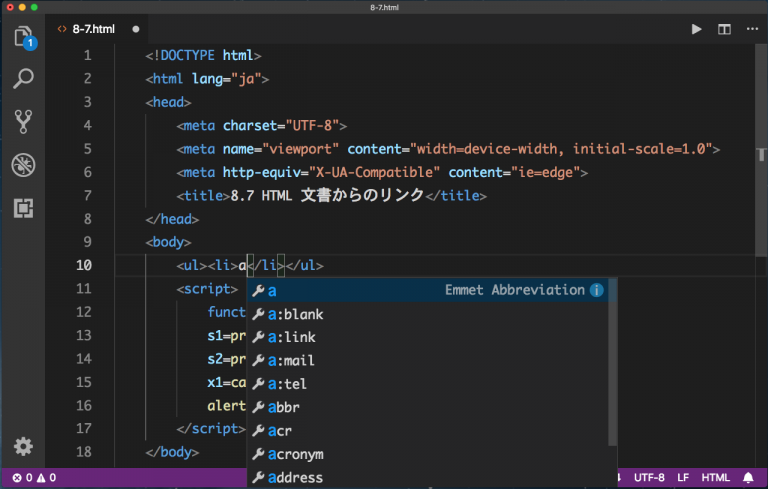Click the closing </script> tag
768x489 pixels.
(x=211, y=428)
